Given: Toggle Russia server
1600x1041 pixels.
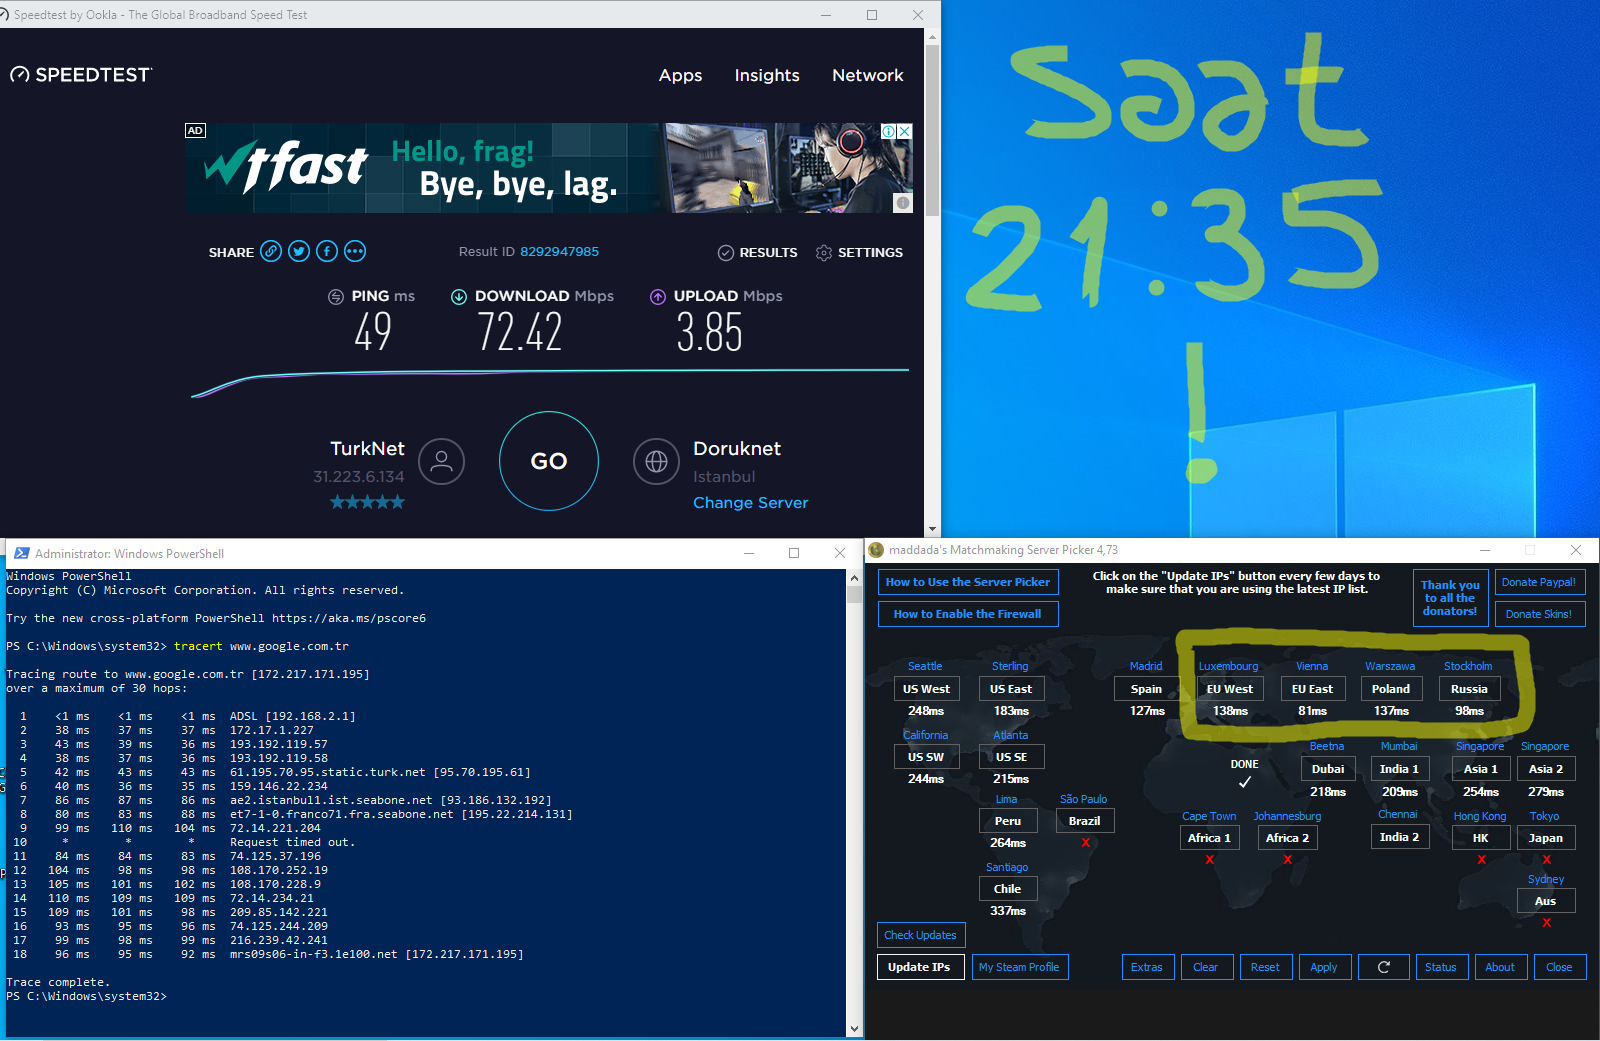Looking at the screenshot, I should click(1469, 689).
